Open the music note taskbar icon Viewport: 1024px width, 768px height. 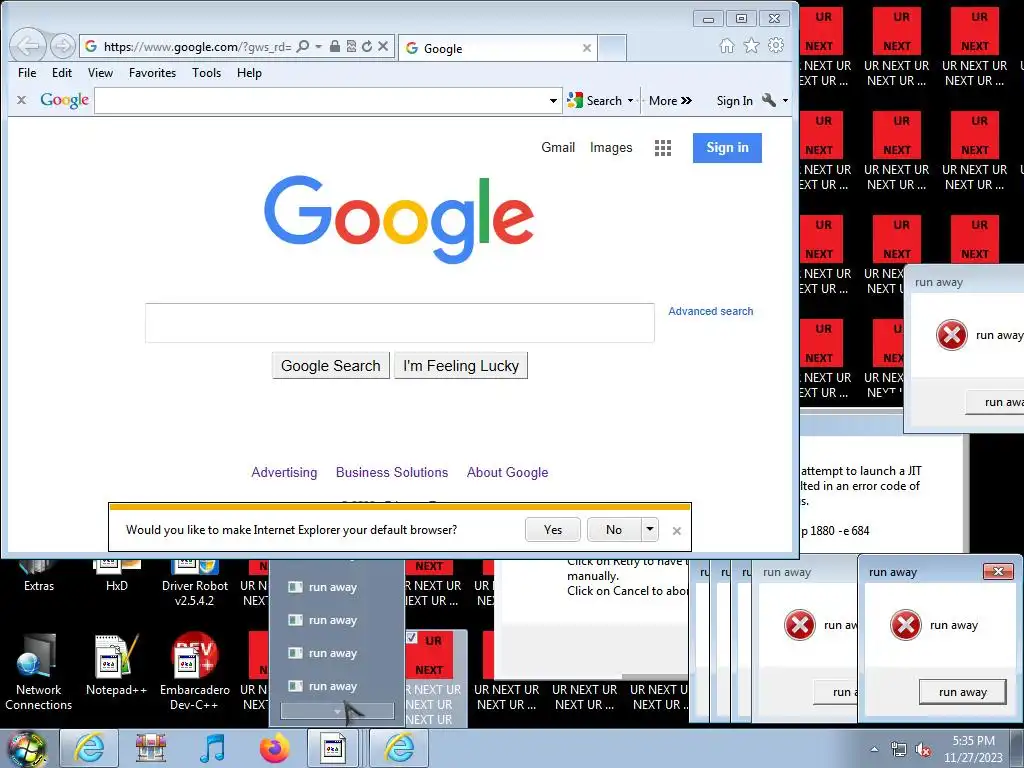pyautogui.click(x=212, y=748)
